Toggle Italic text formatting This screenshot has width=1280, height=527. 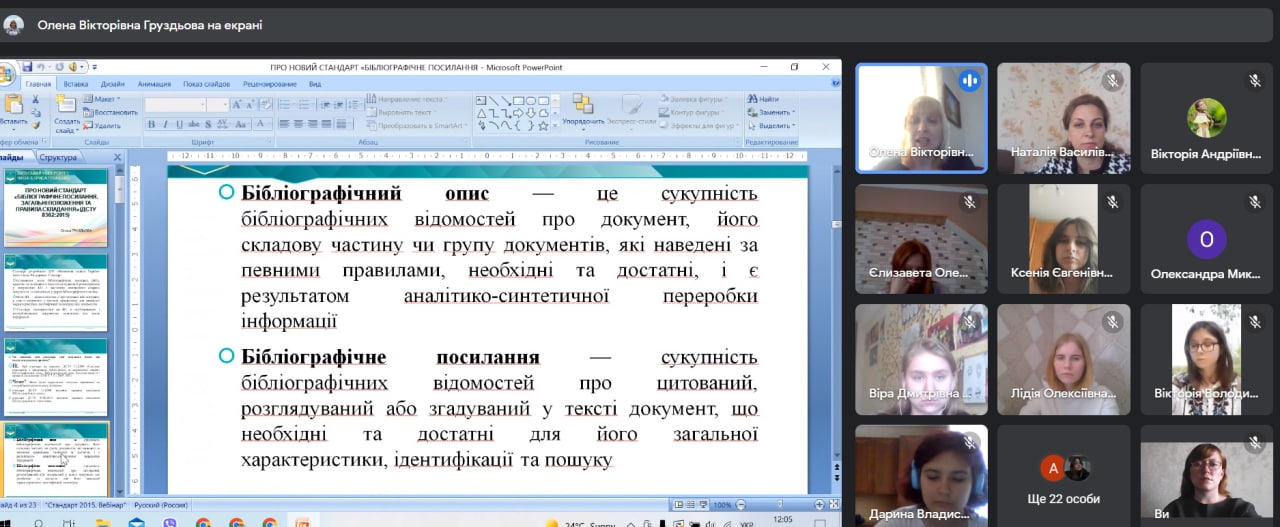[165, 125]
